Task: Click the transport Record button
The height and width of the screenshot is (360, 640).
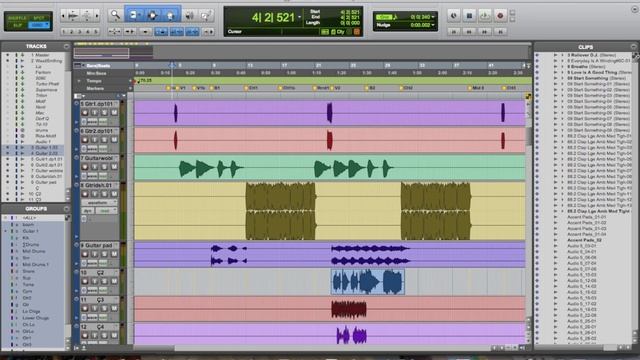Action: click(500, 16)
